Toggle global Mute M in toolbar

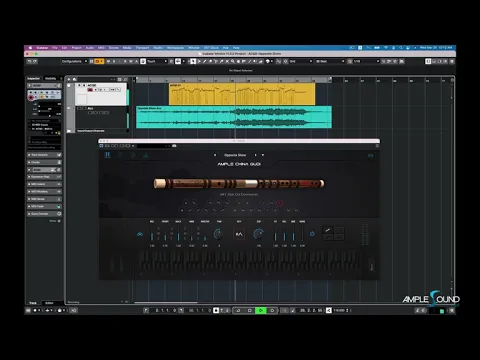point(108,61)
